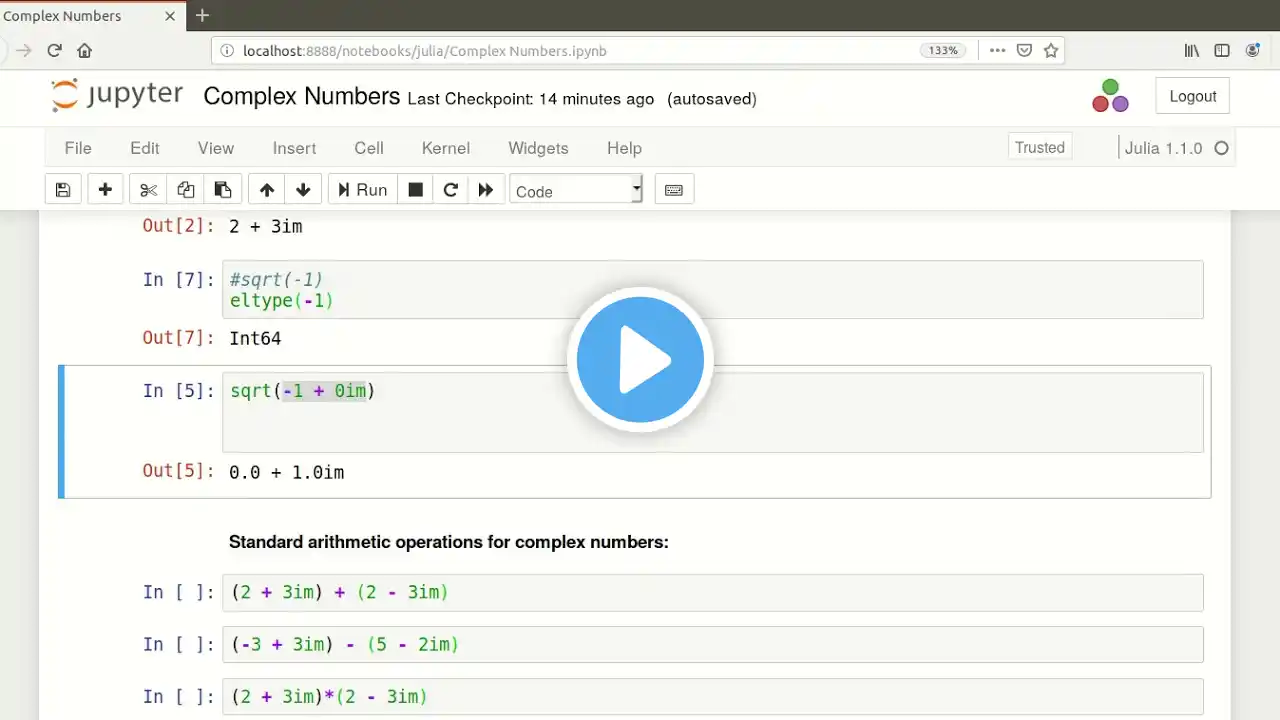Open the cell type Code dropdown
This screenshot has width=1280, height=720.
(576, 190)
